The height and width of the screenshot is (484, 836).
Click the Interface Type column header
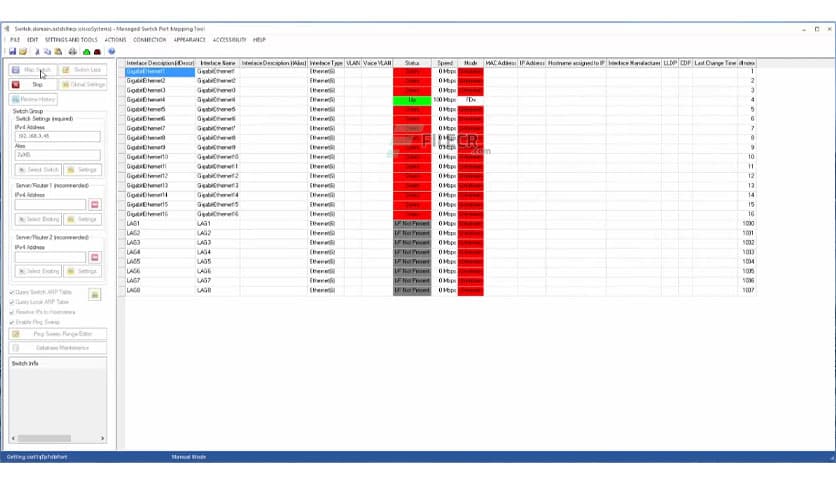pos(326,63)
